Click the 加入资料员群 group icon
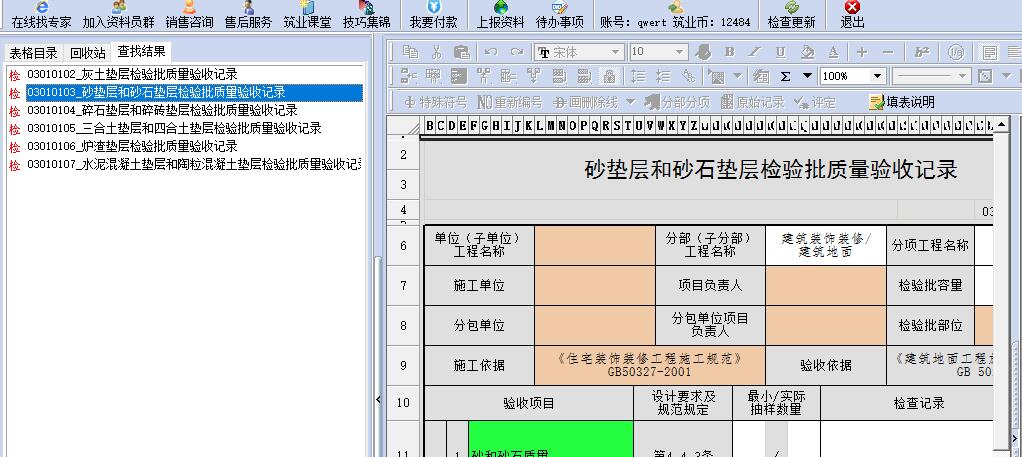 coord(119,14)
